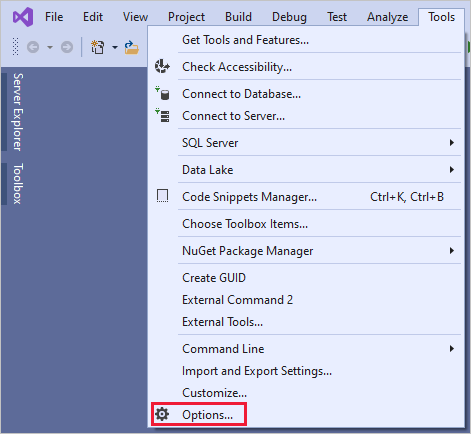This screenshot has width=471, height=434.
Task: Select Connect to Server menu entry
Action: coord(306,116)
